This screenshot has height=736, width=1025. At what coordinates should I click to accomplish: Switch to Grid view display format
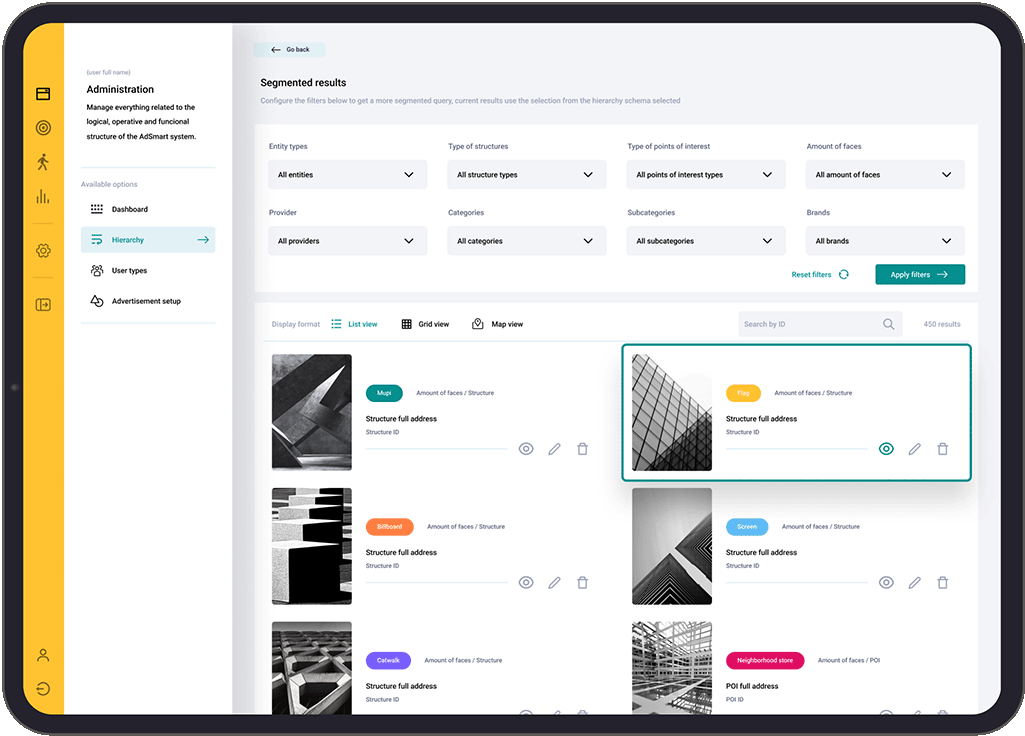click(425, 324)
